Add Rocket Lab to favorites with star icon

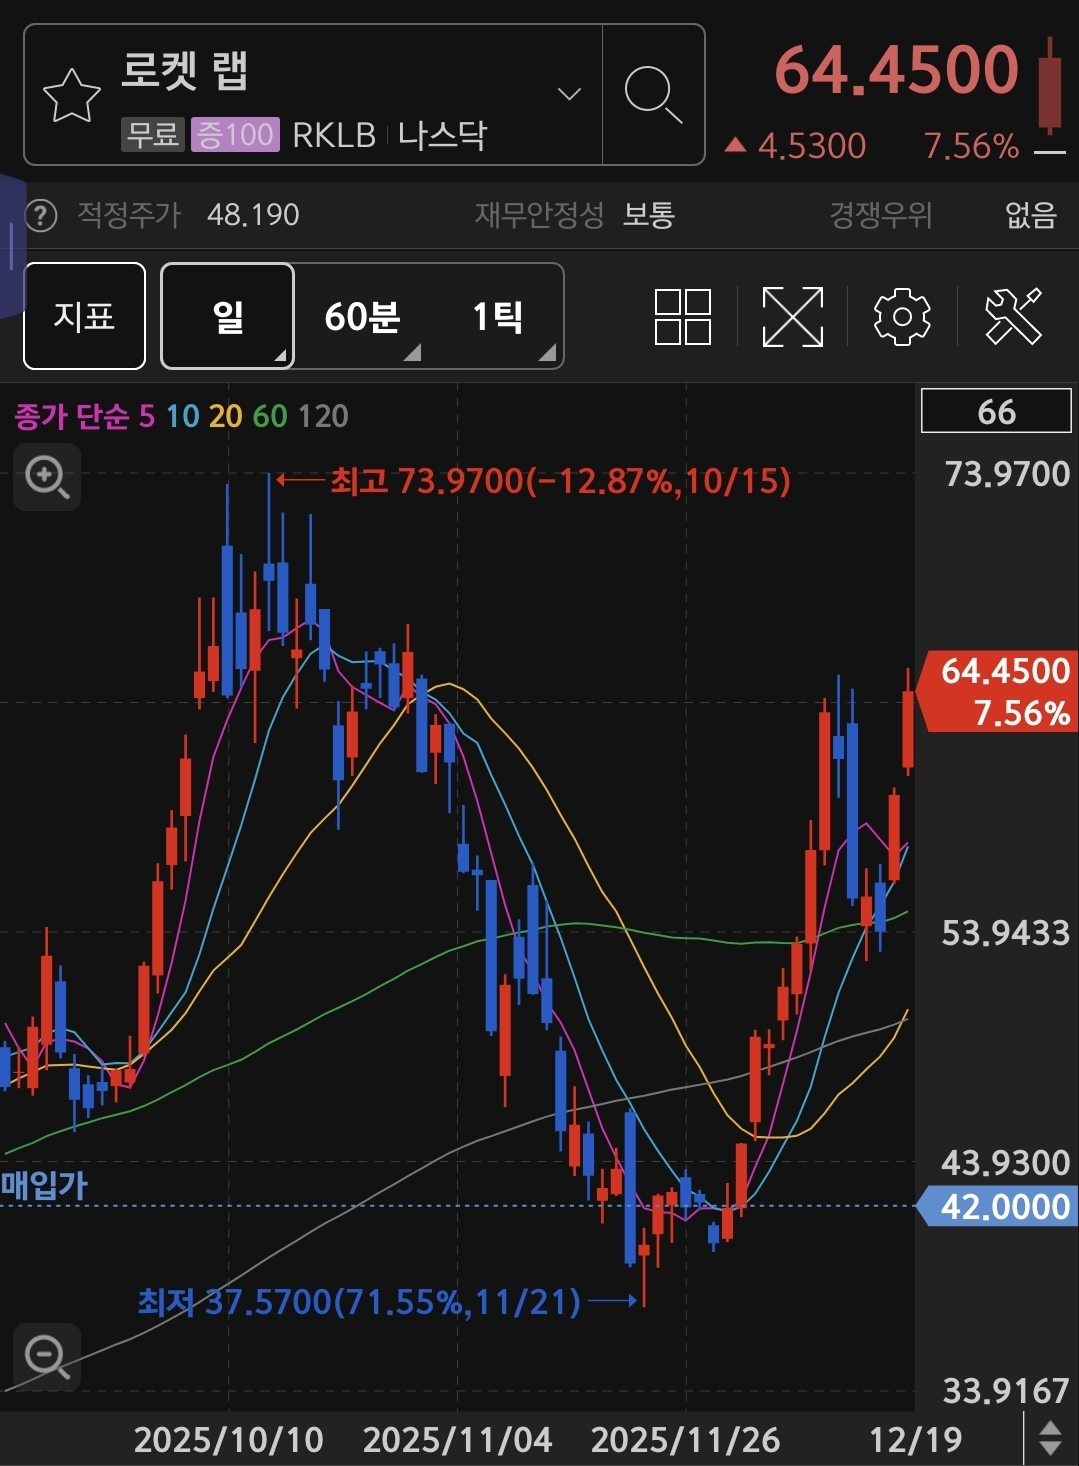(x=71, y=96)
